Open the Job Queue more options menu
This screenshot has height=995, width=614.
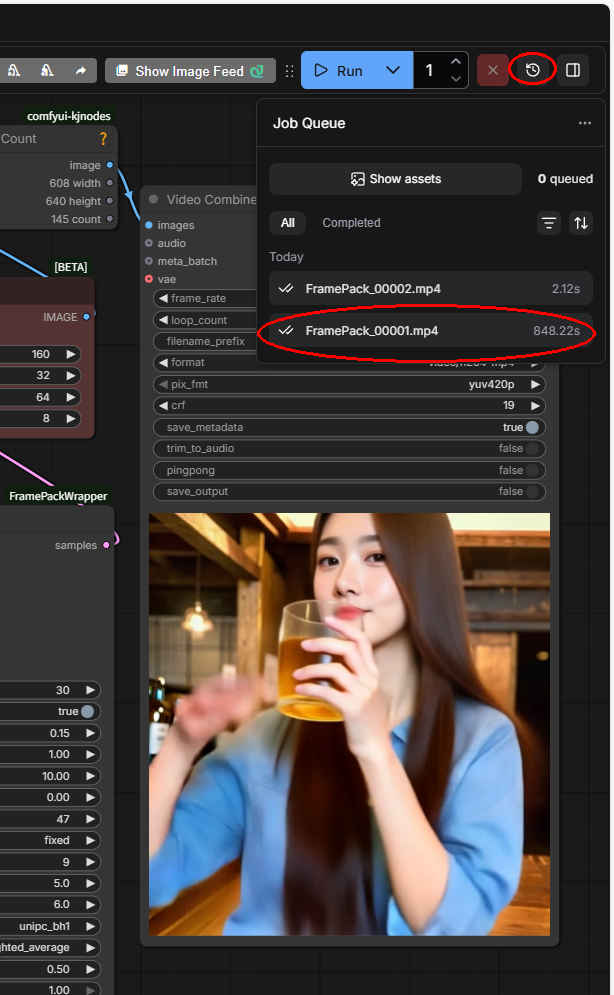click(x=584, y=123)
